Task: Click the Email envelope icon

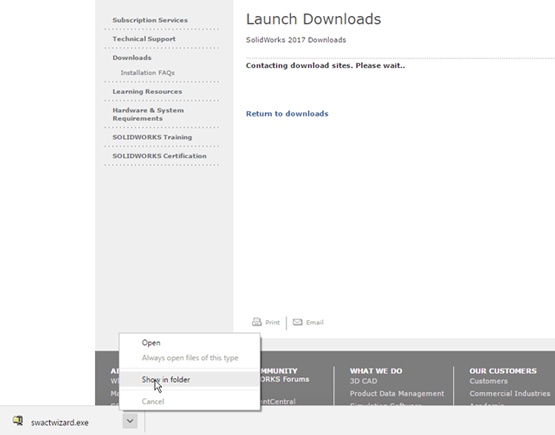Action: tap(297, 322)
